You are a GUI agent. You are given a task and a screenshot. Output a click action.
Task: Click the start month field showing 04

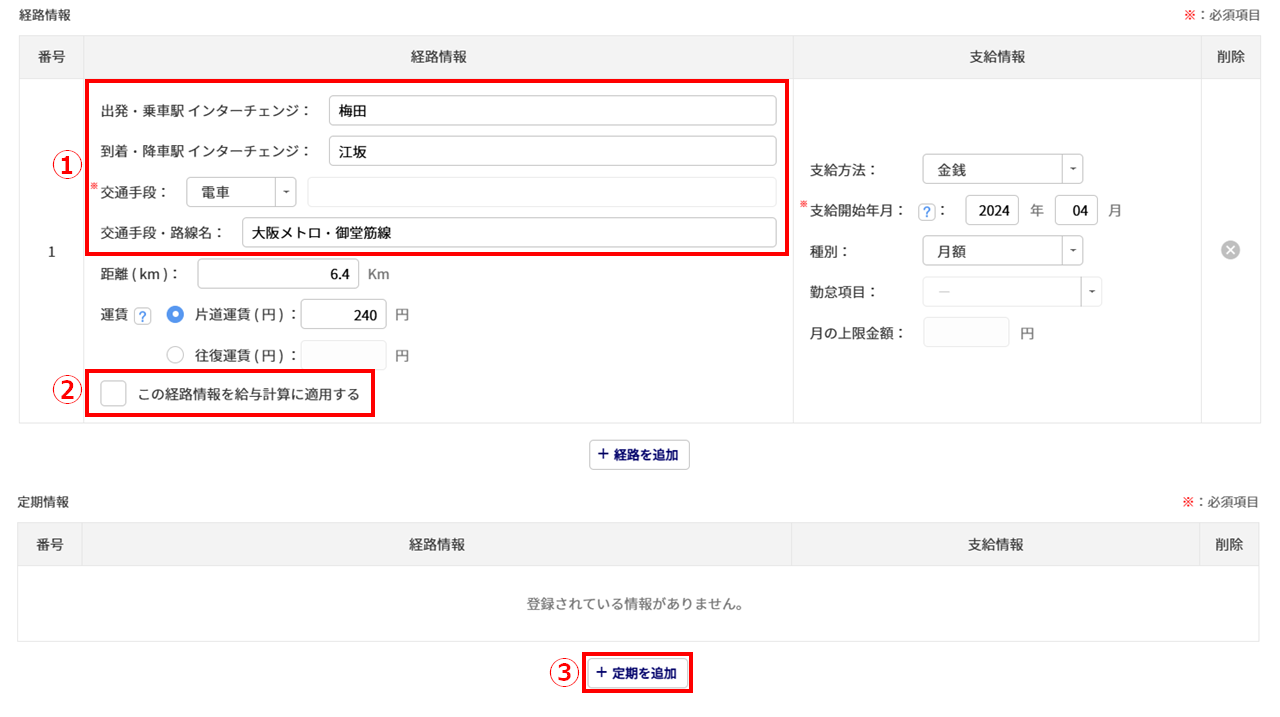(1076, 211)
